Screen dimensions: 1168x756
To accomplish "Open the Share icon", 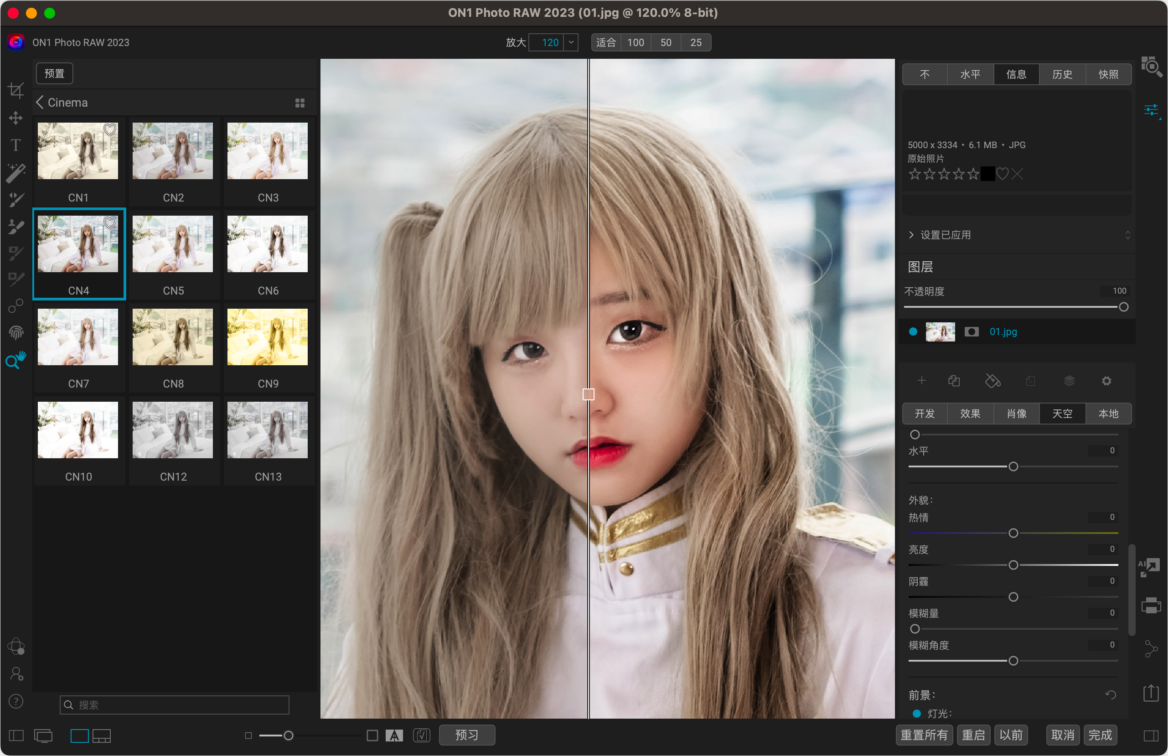I will pos(1151,649).
